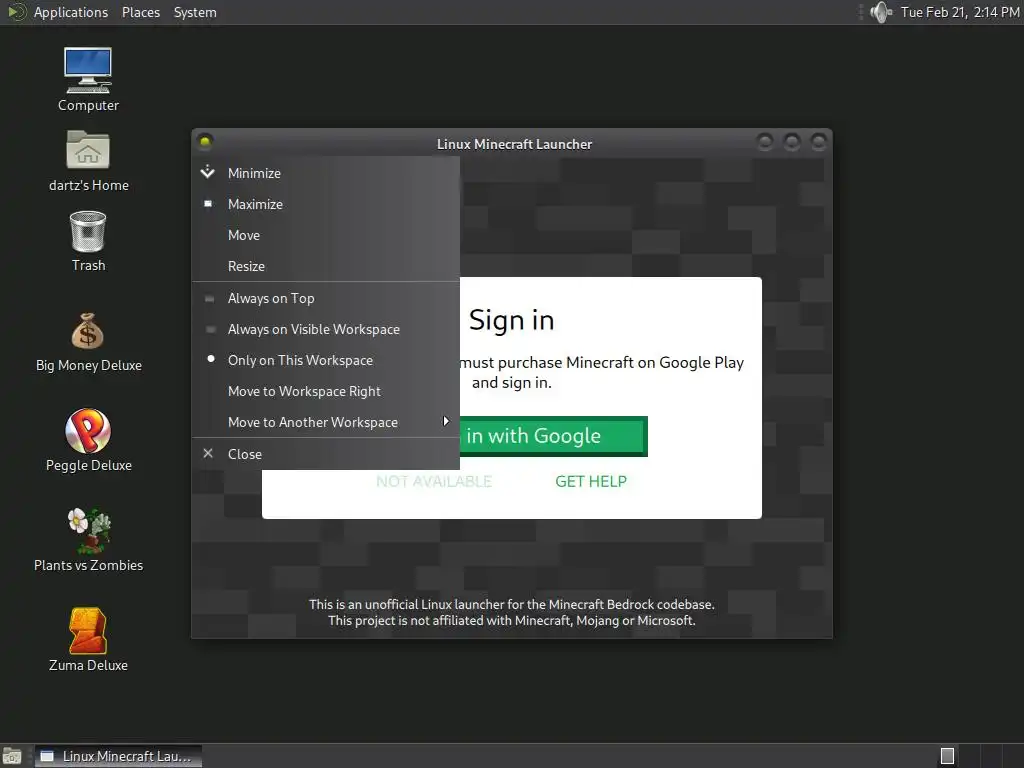The width and height of the screenshot is (1024, 768).
Task: Expand Move to Another Workspace submenu
Action: coord(326,422)
